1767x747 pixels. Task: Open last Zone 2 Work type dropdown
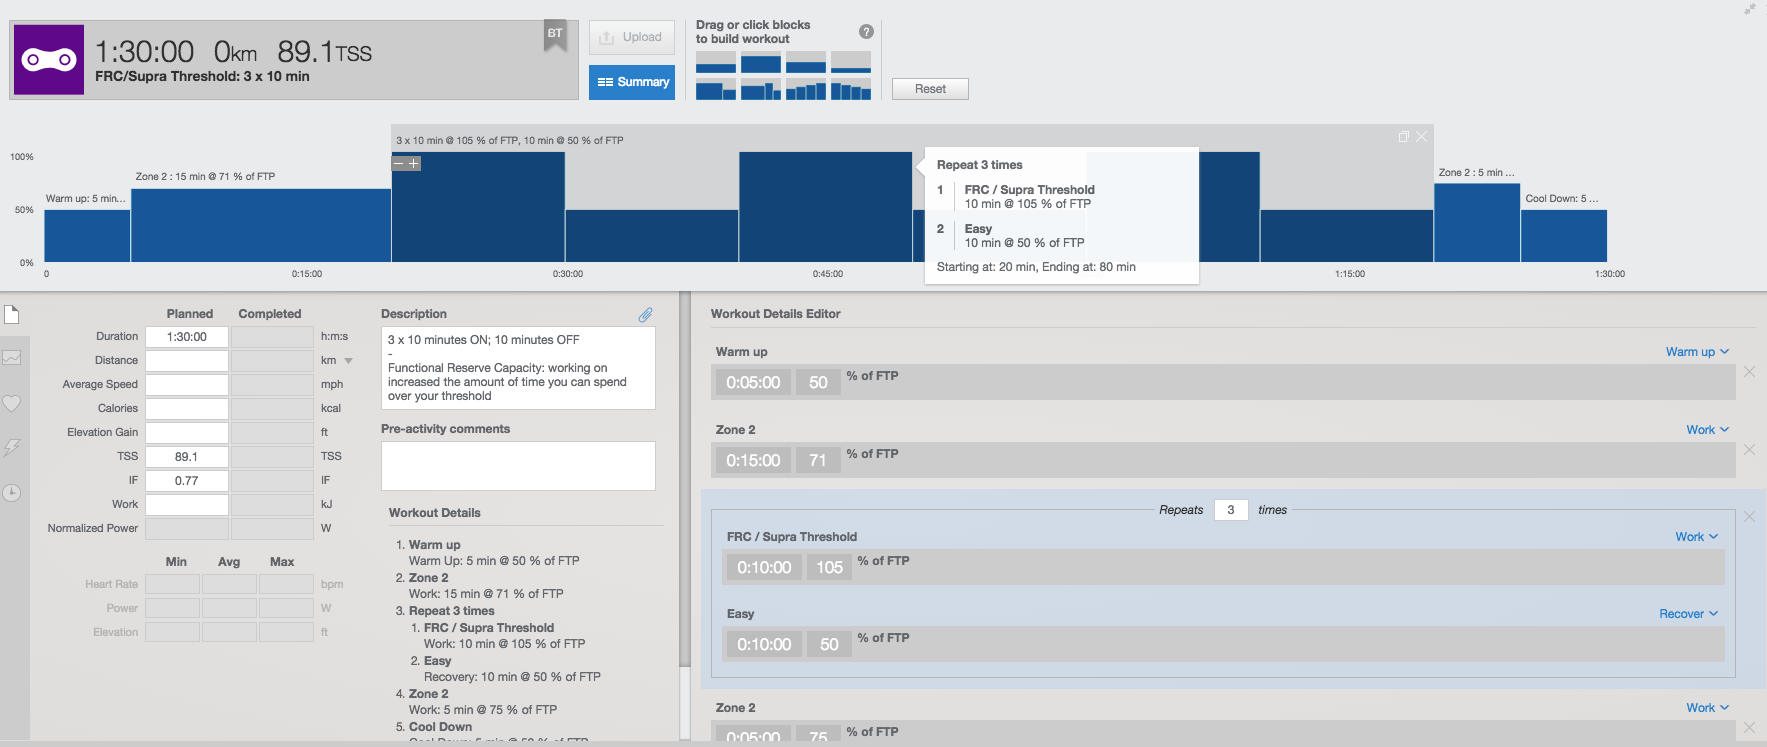point(1707,708)
